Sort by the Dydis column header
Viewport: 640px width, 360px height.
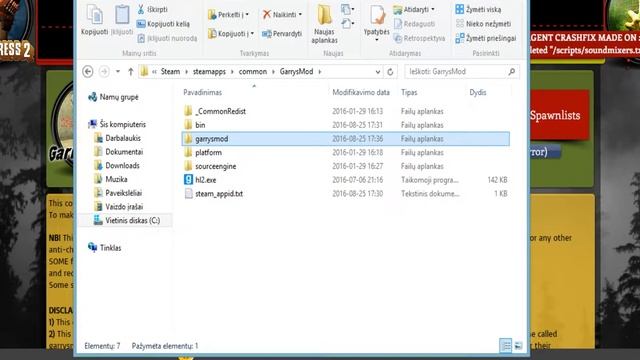(478, 93)
